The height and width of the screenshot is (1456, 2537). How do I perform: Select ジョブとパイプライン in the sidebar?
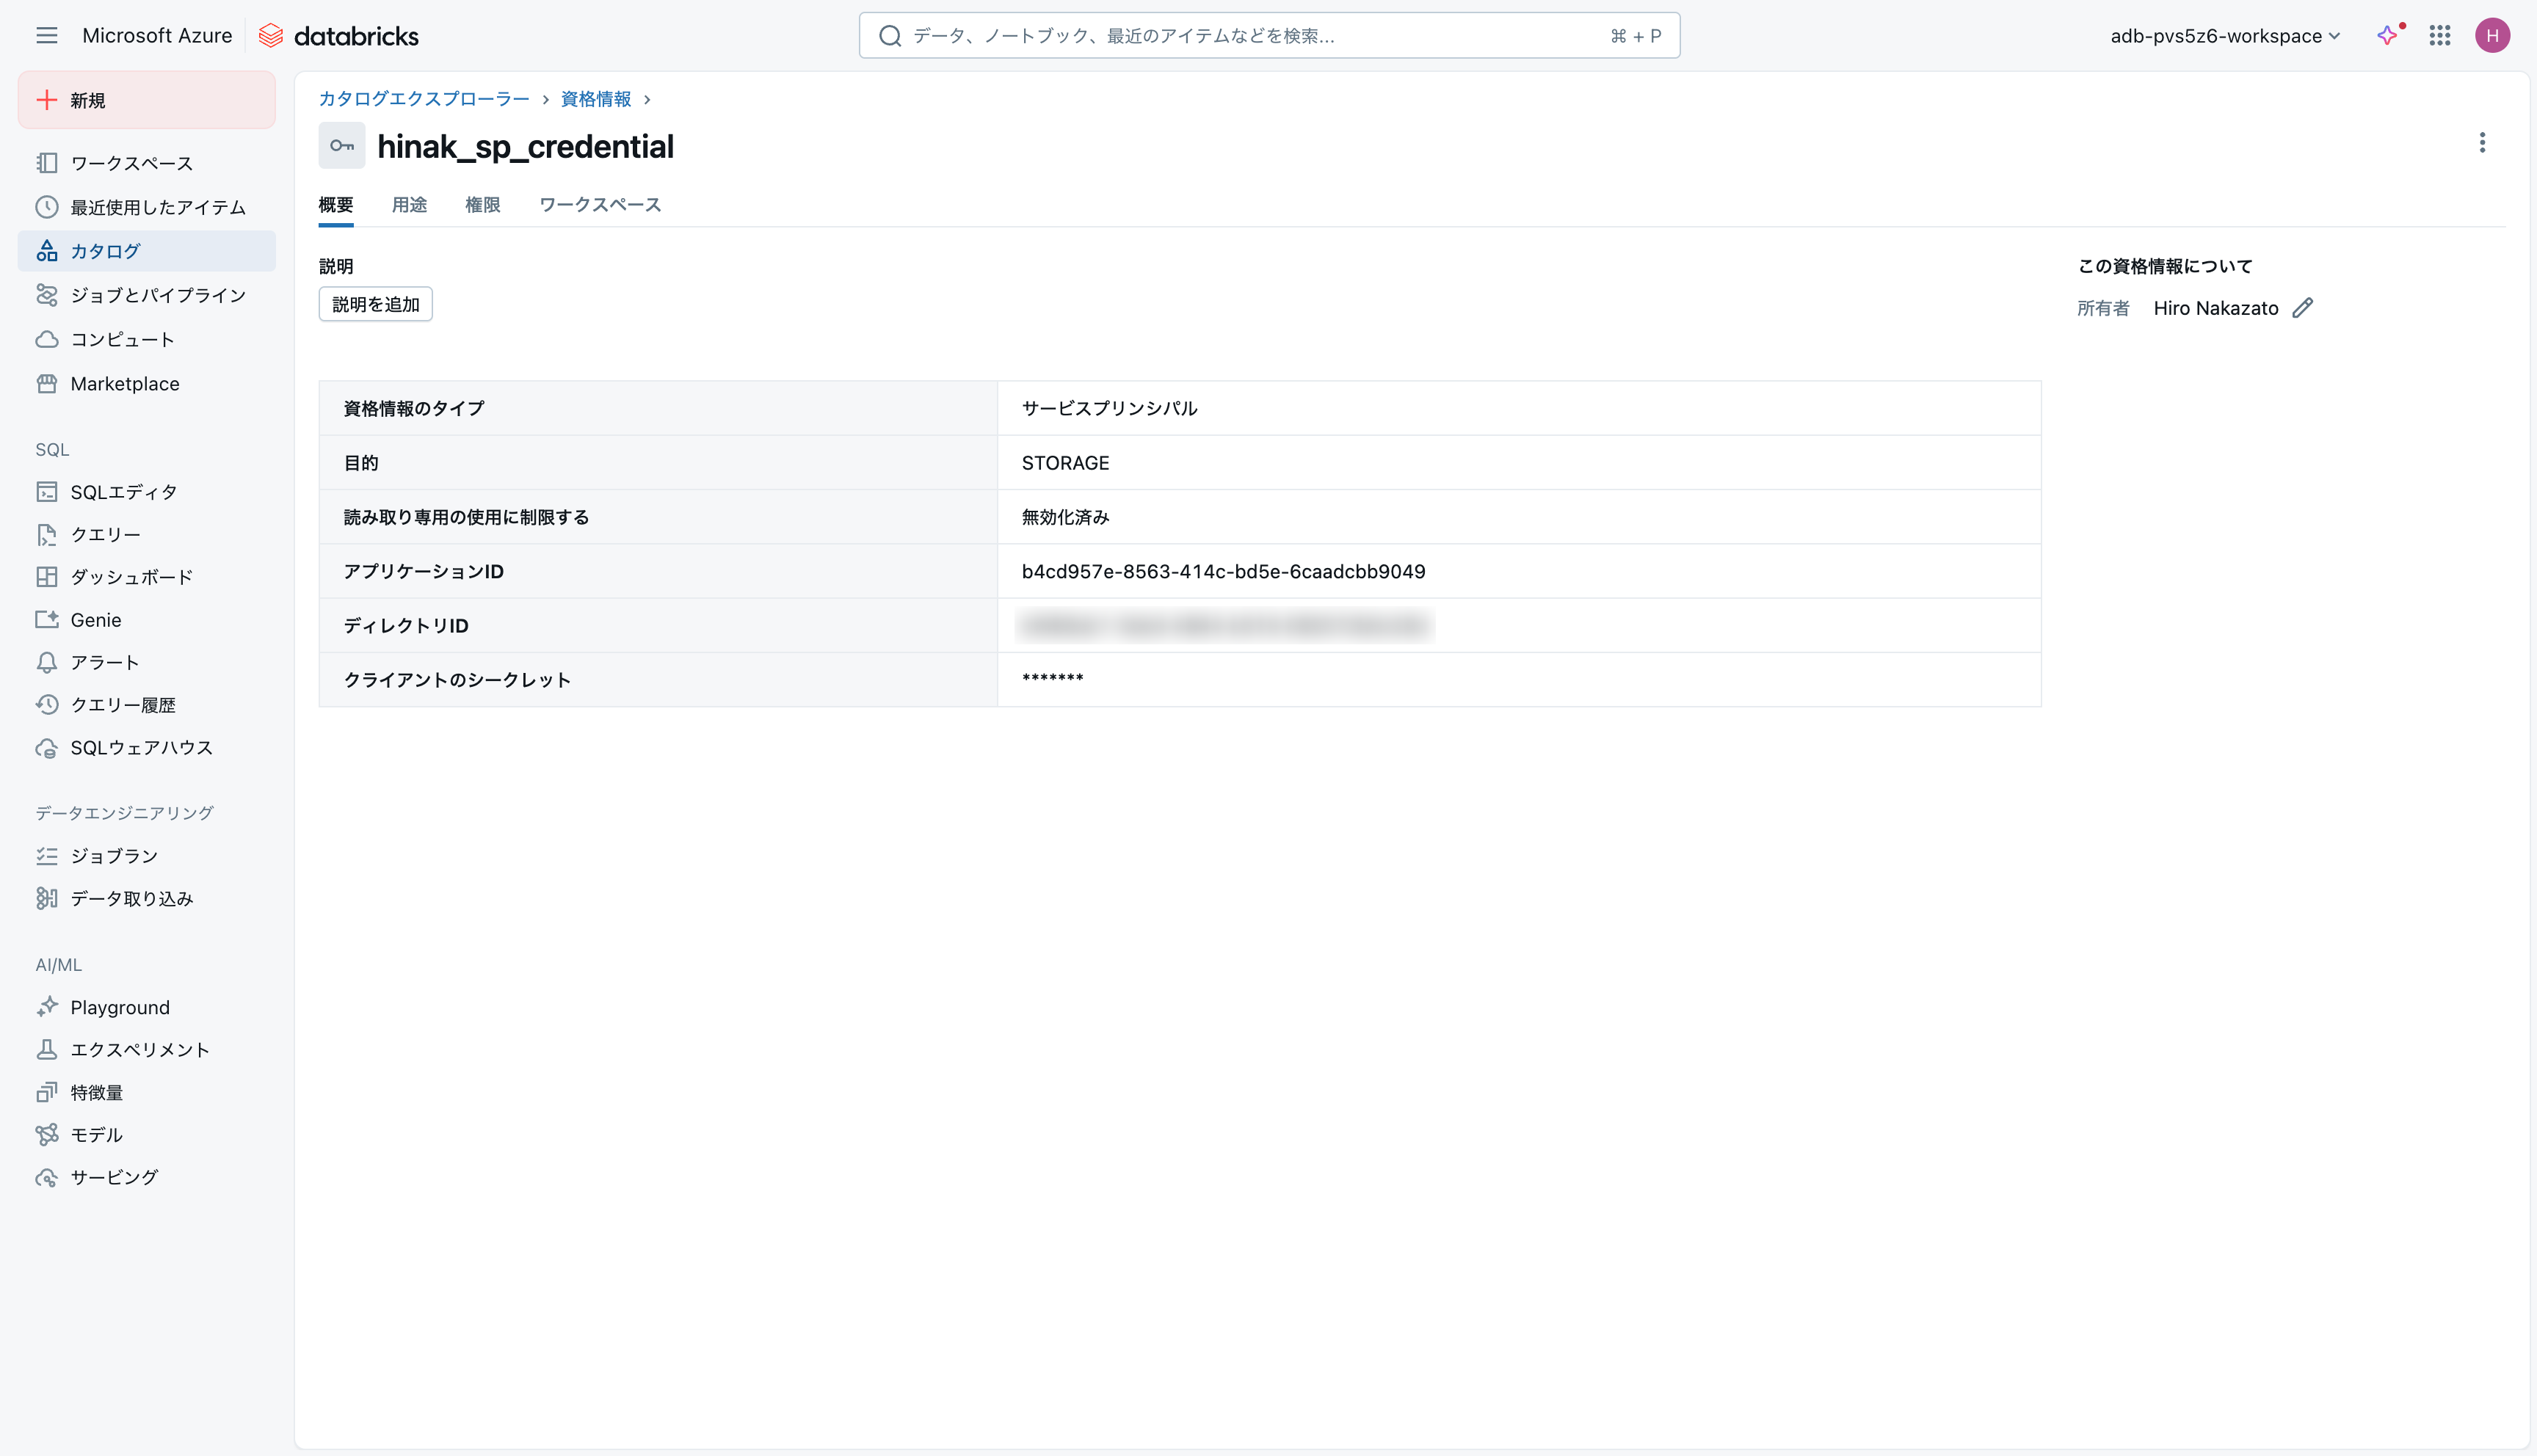click(158, 295)
